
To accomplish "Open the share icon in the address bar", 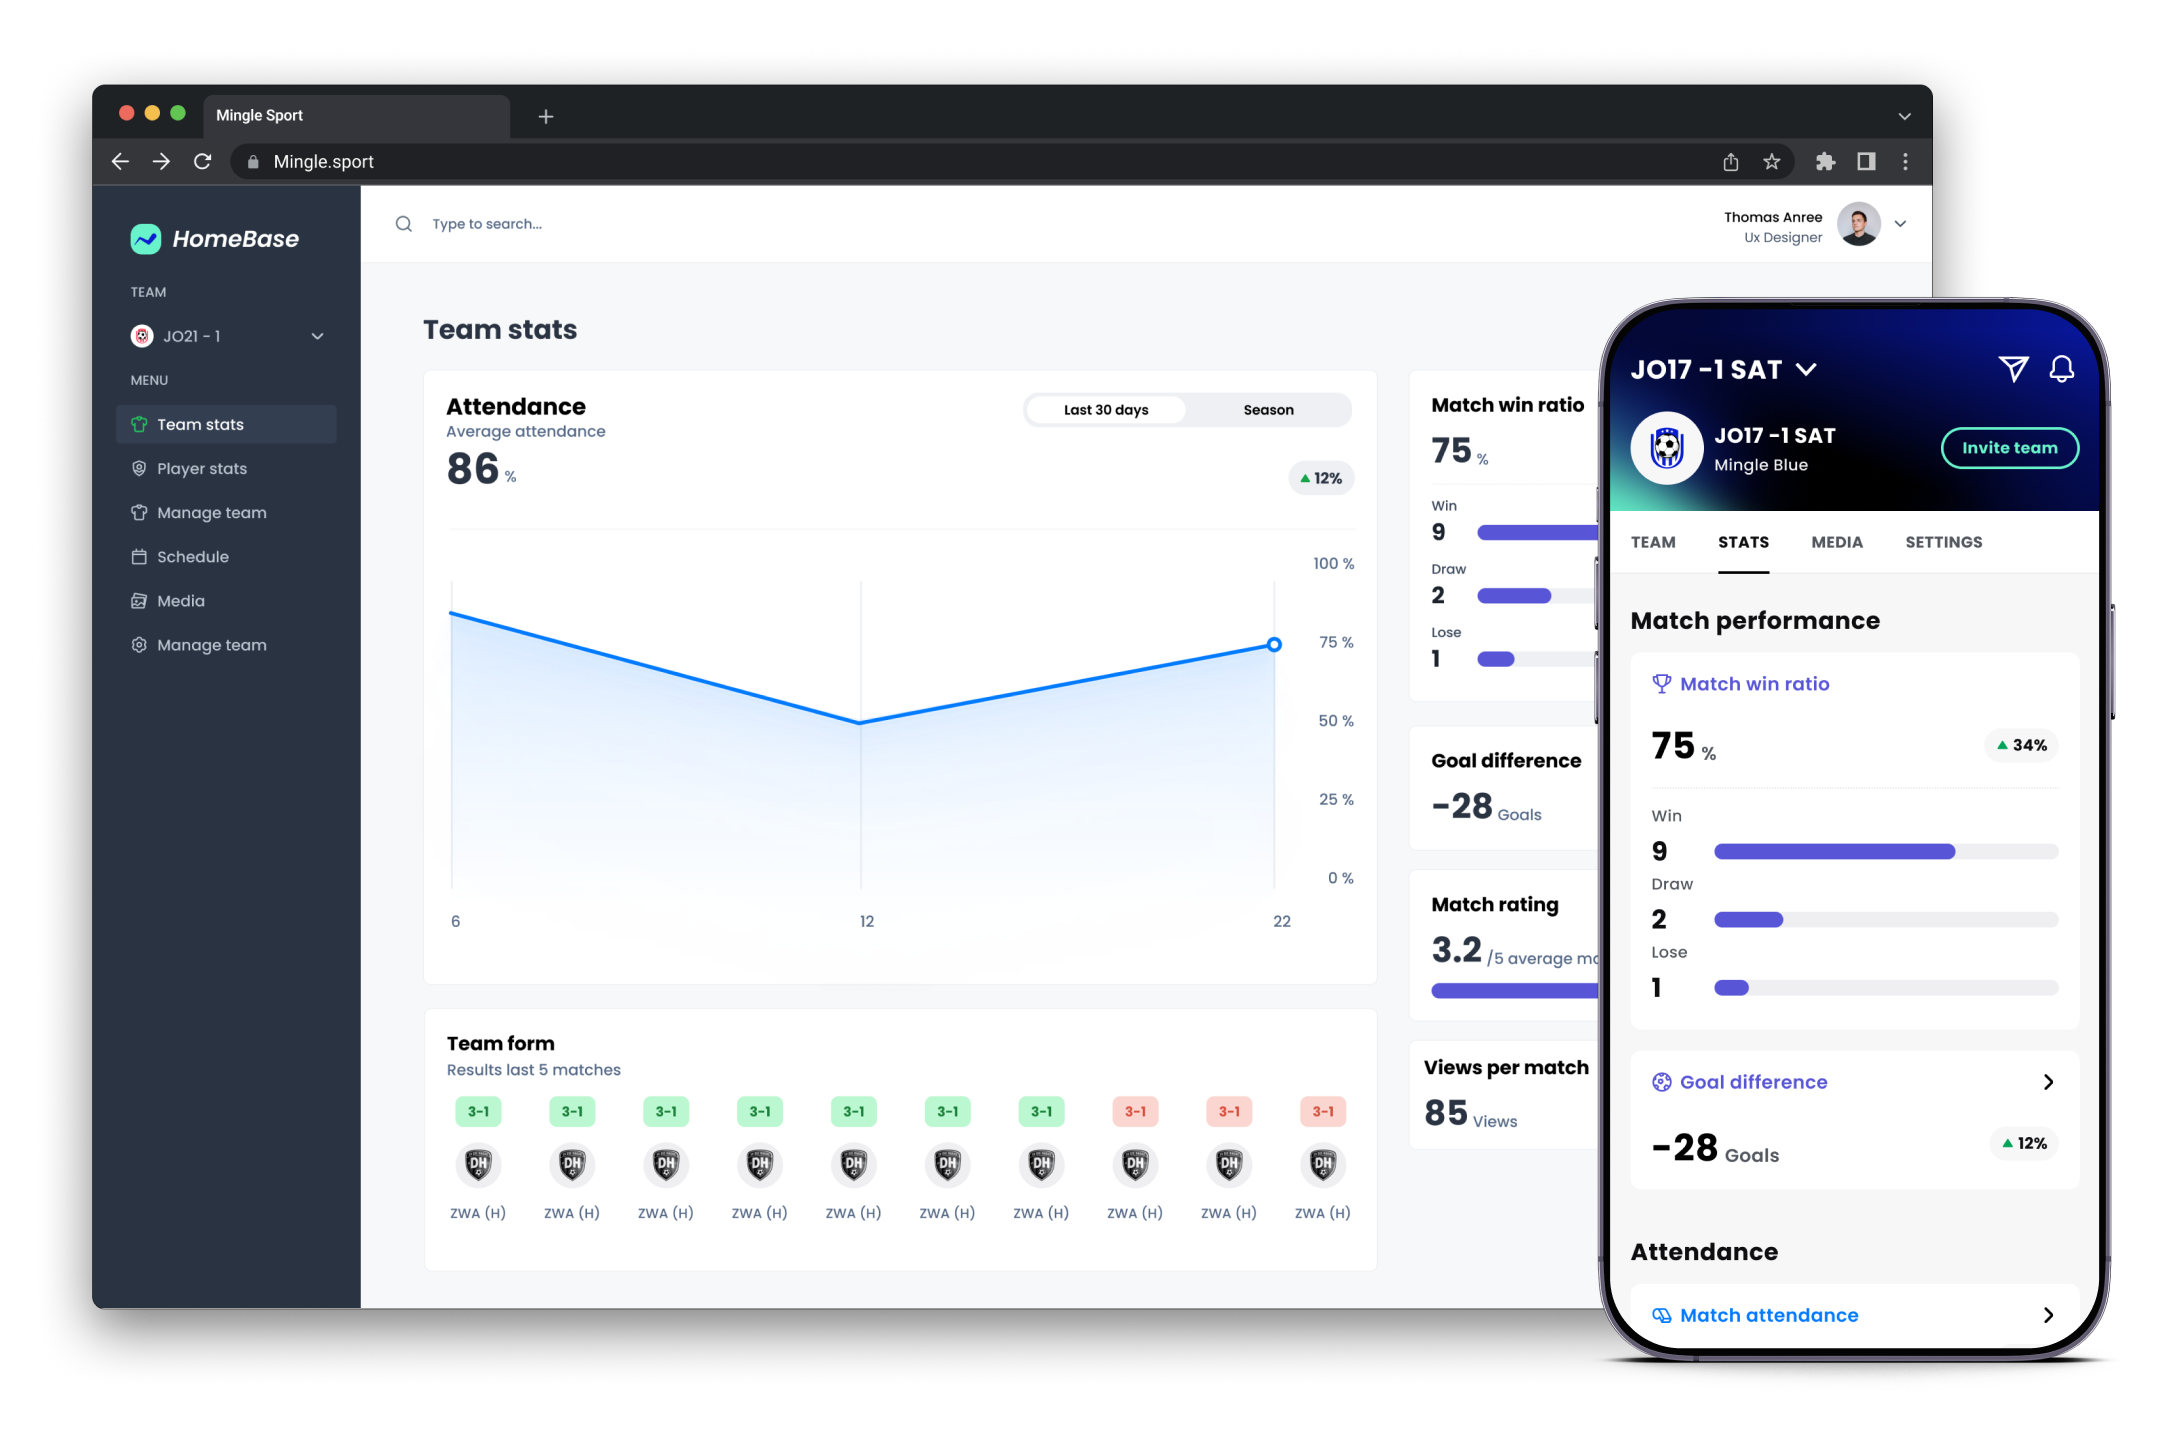I will pos(1731,162).
